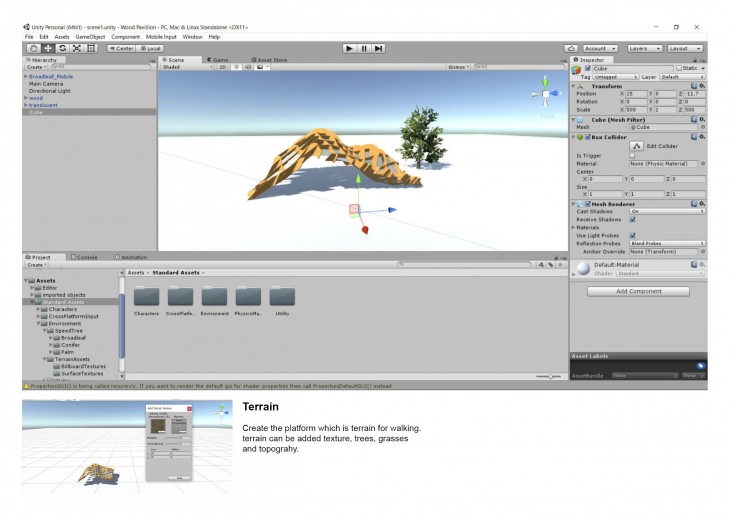Image resolution: width=730 pixels, height=516 pixels.
Task: Select the Move tool in toolbar
Action: (48, 48)
